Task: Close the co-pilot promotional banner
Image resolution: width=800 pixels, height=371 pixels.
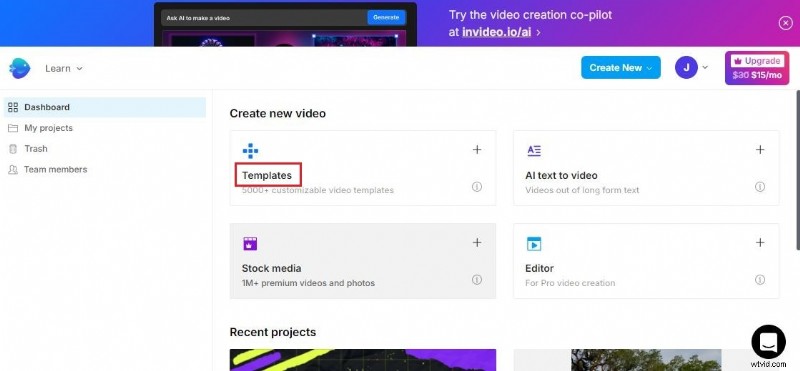Action: pos(785,23)
